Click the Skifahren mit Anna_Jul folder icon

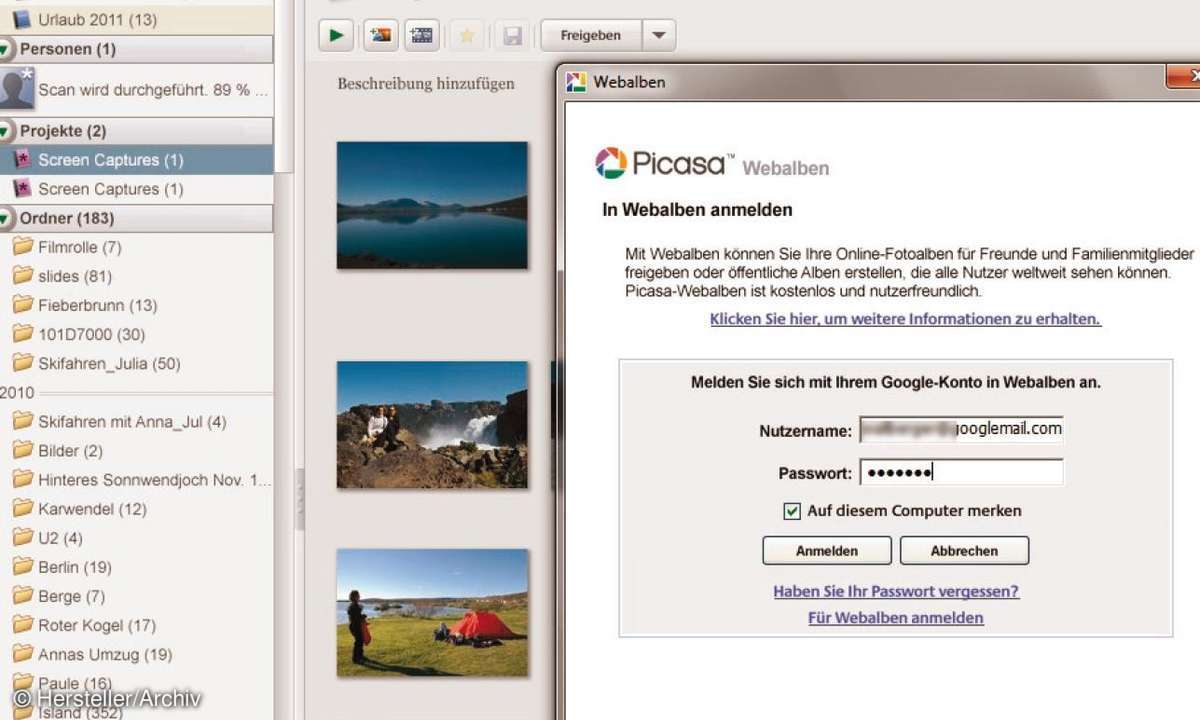(22, 421)
